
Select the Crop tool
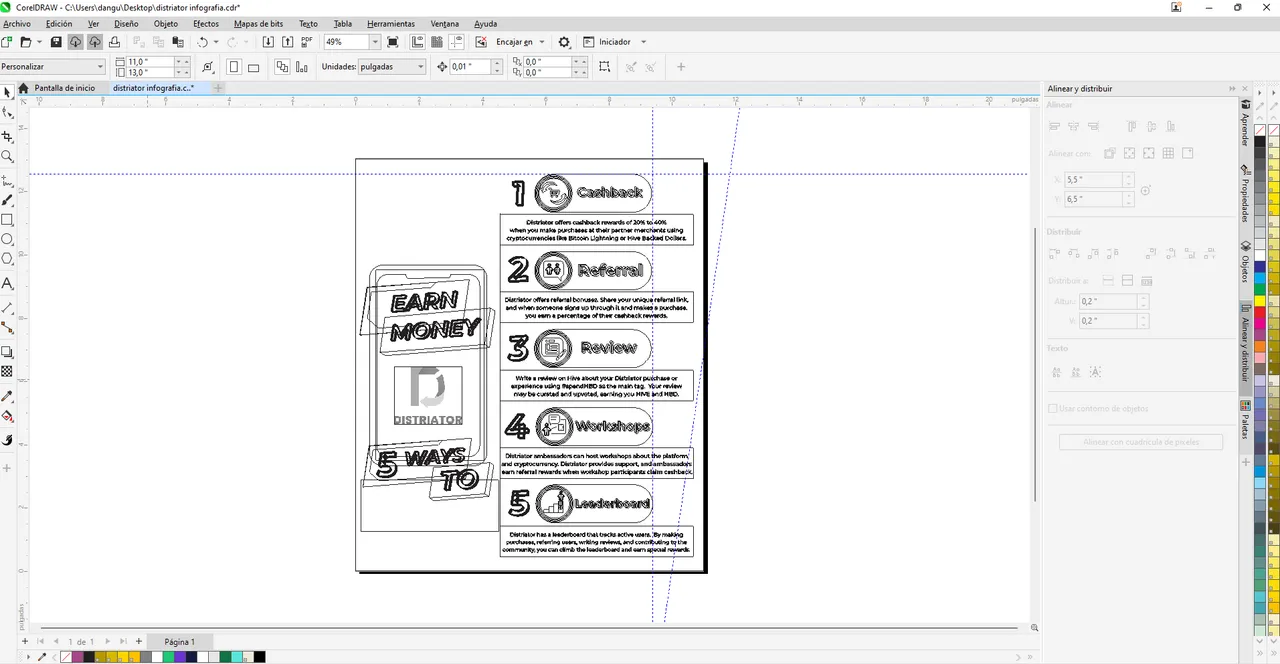[8, 136]
